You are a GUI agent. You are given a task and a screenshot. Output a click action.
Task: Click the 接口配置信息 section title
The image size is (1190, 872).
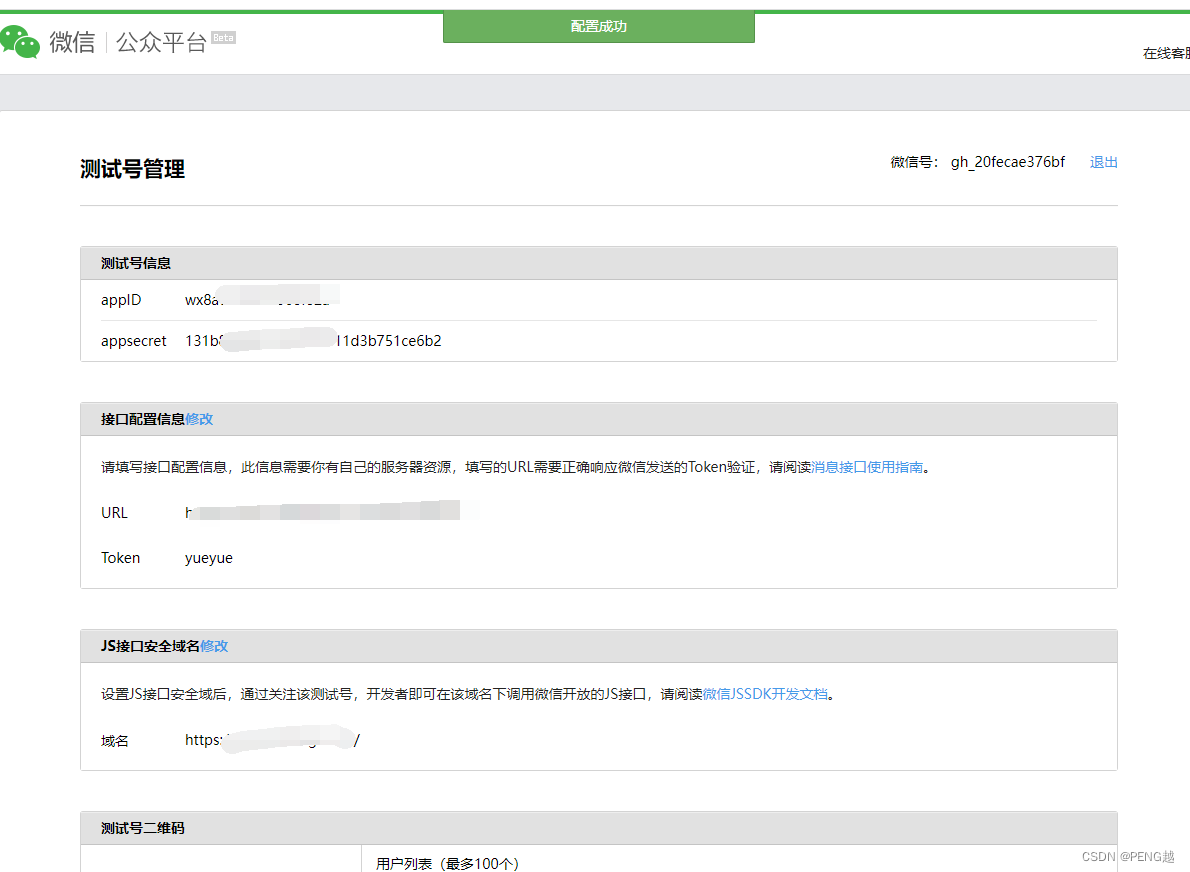143,419
